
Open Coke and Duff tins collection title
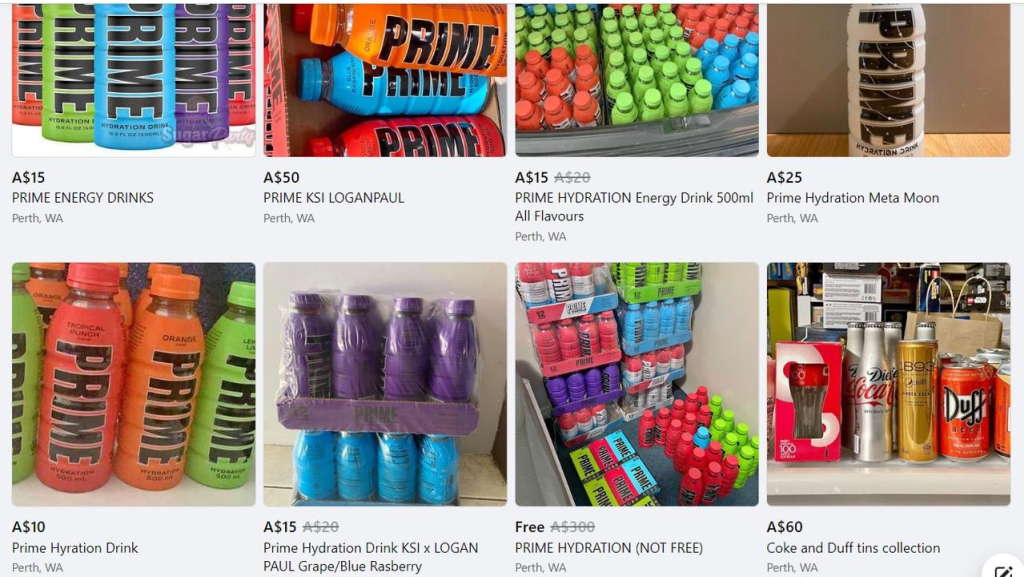[x=854, y=548]
